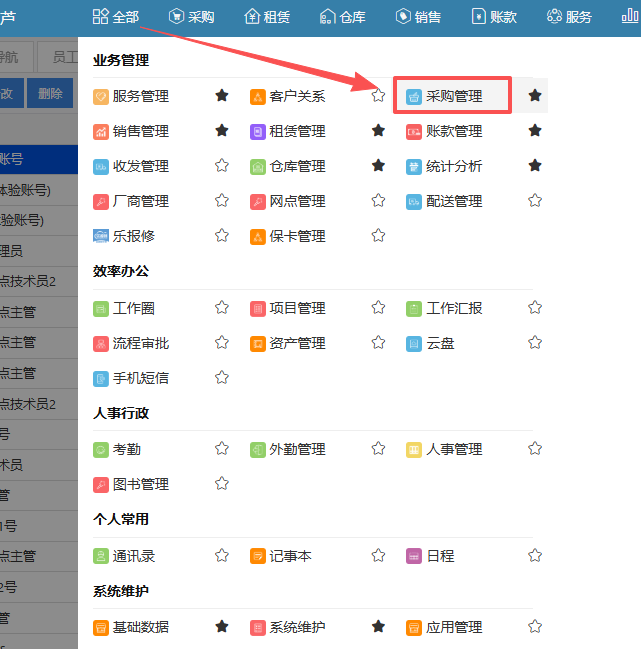This screenshot has height=649, width=641.
Task: Toggle the favorite star beside 配送管理
Action: [535, 201]
